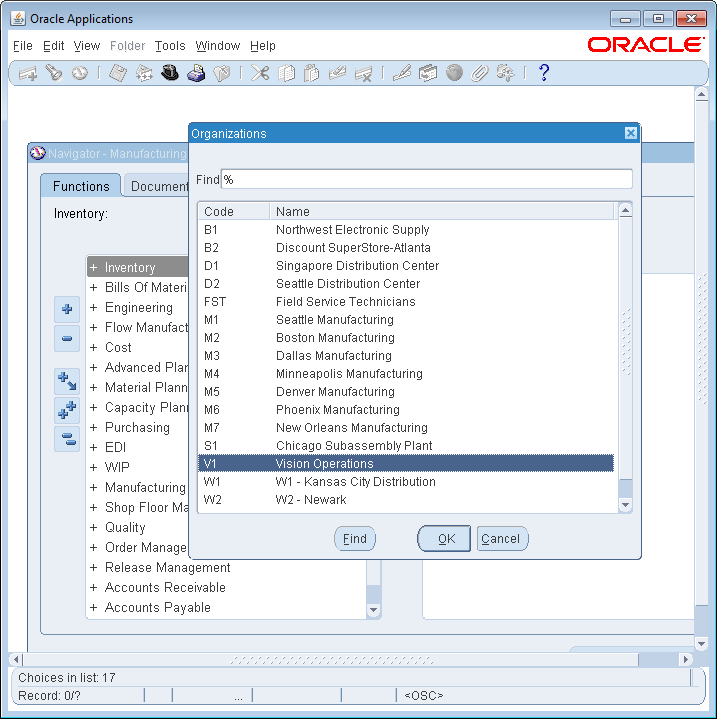
Task: Click the Cut scissors toolbar icon
Action: point(260,73)
